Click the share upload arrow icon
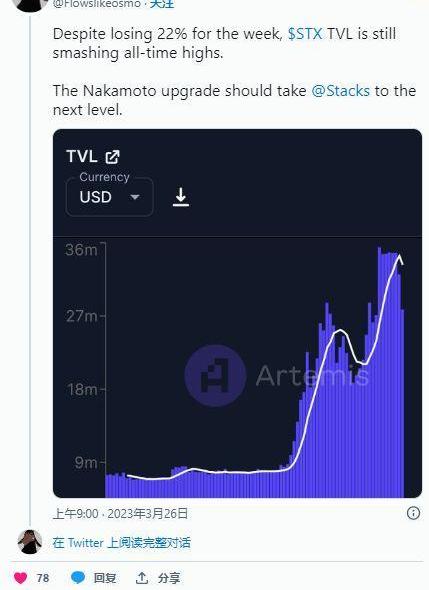This screenshot has height=590, width=429. tap(142, 578)
